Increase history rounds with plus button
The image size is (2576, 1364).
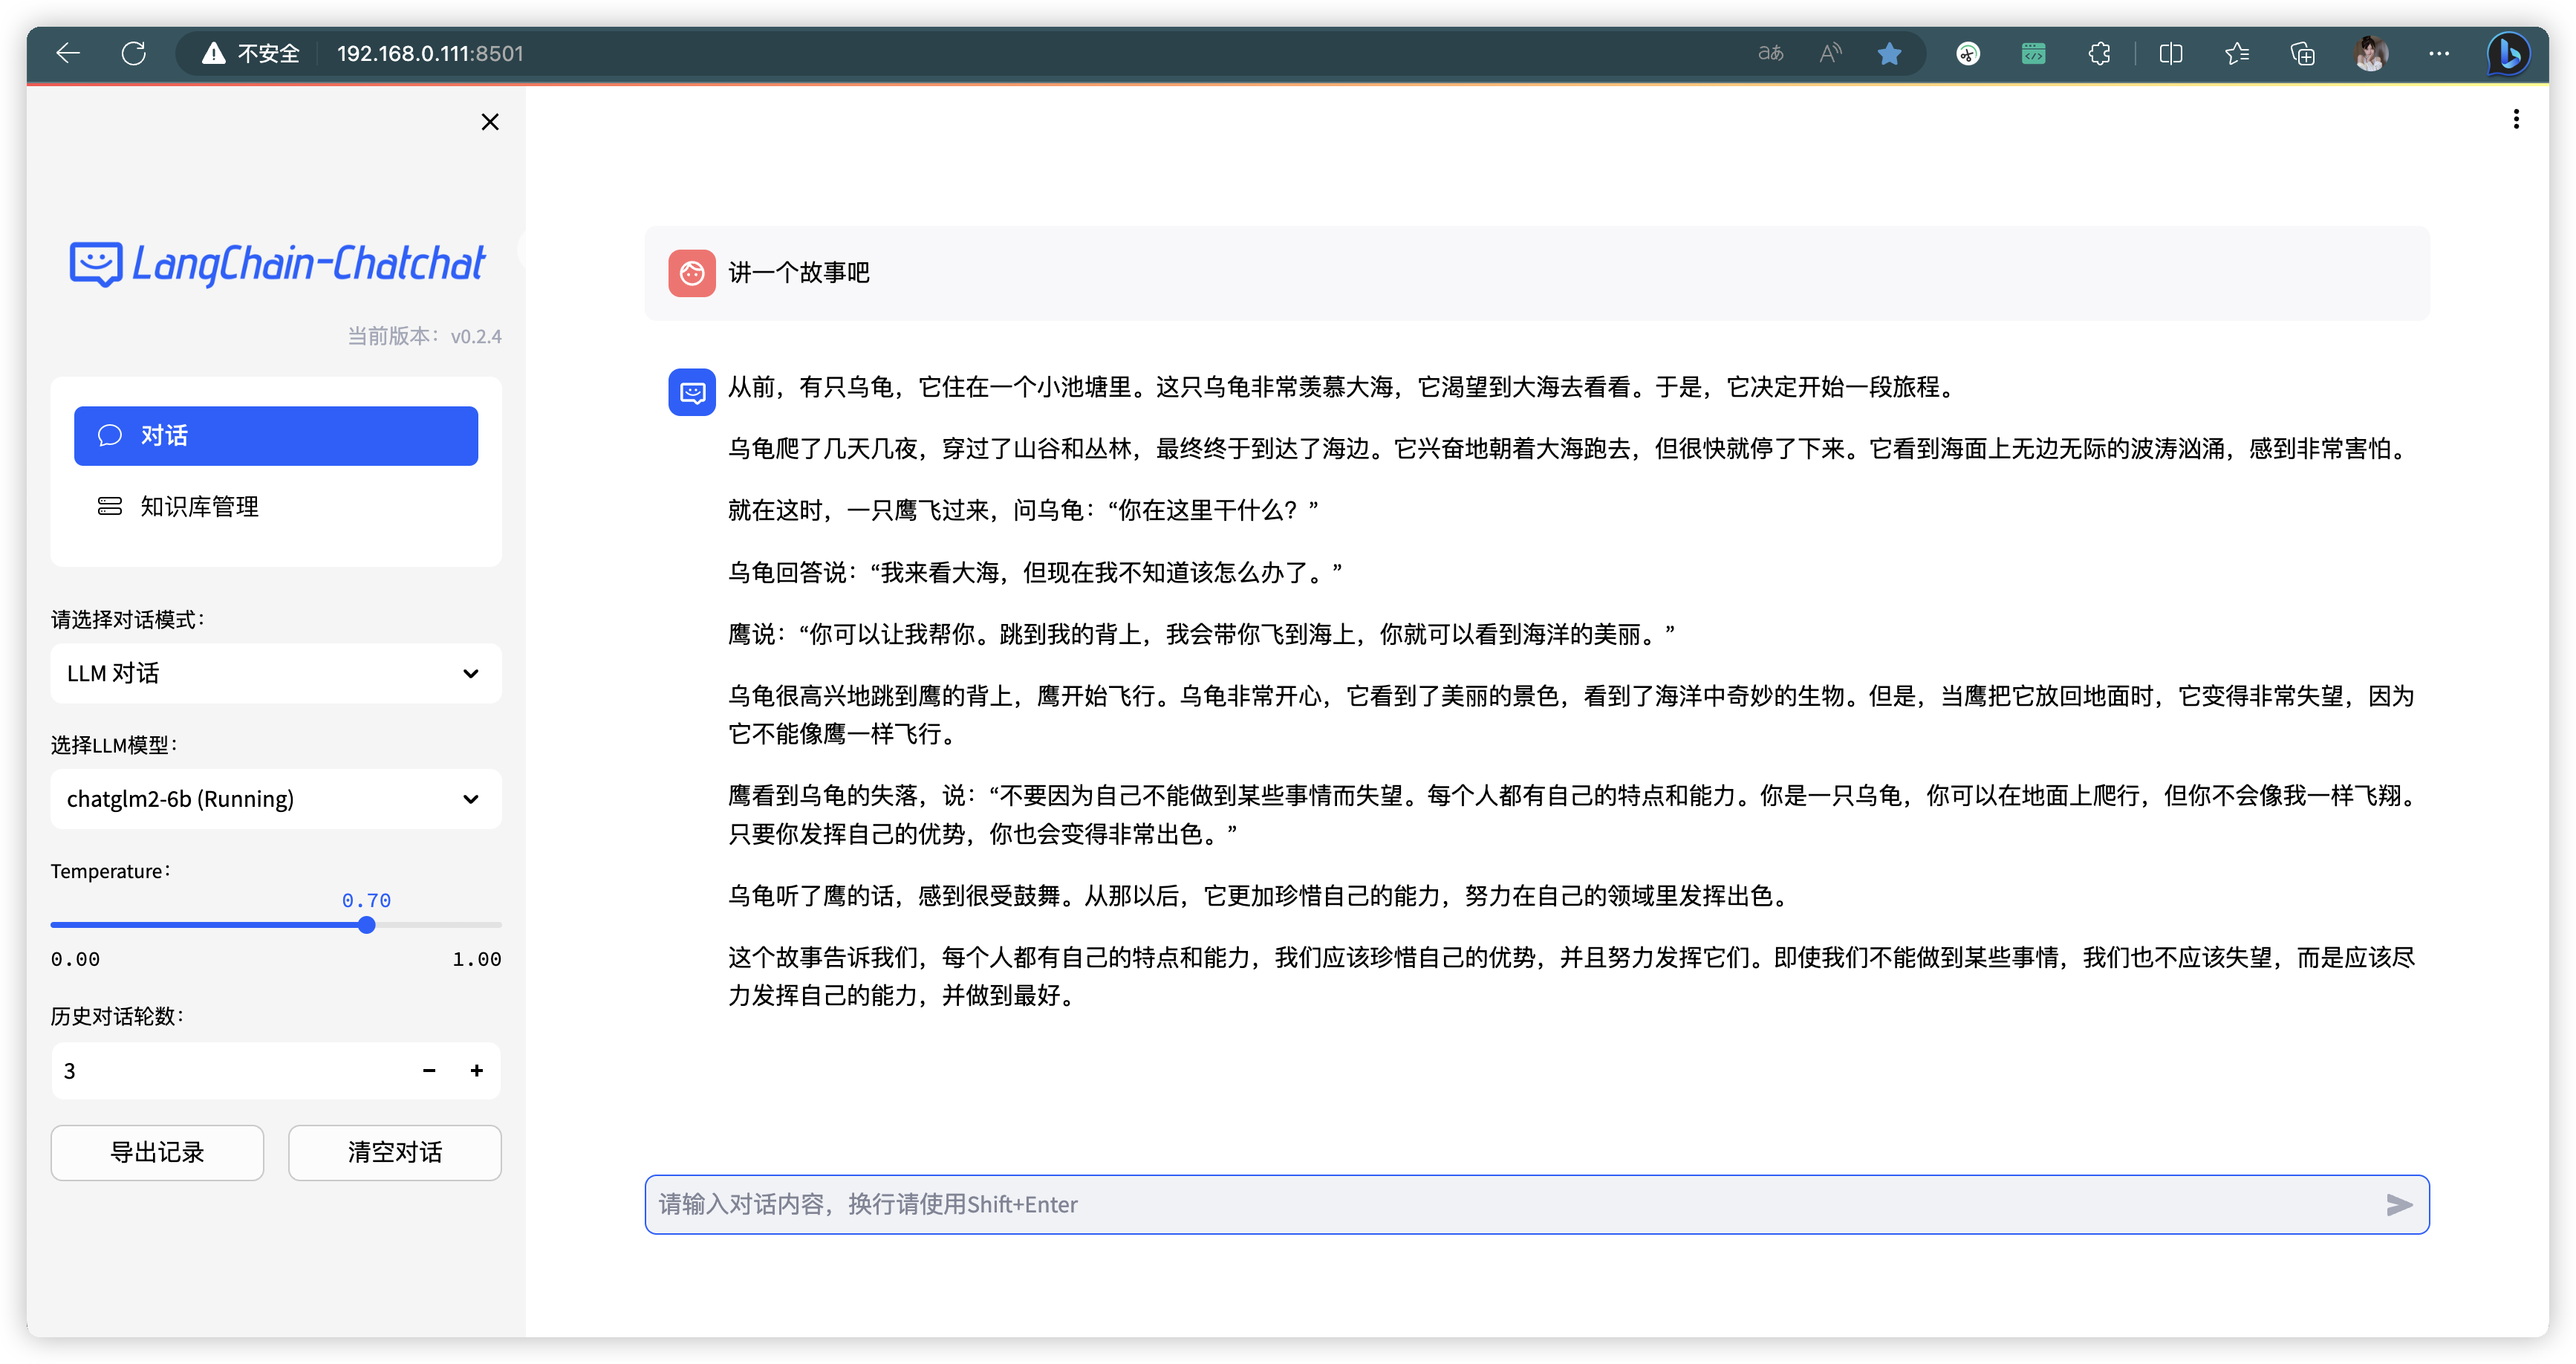(x=477, y=1071)
